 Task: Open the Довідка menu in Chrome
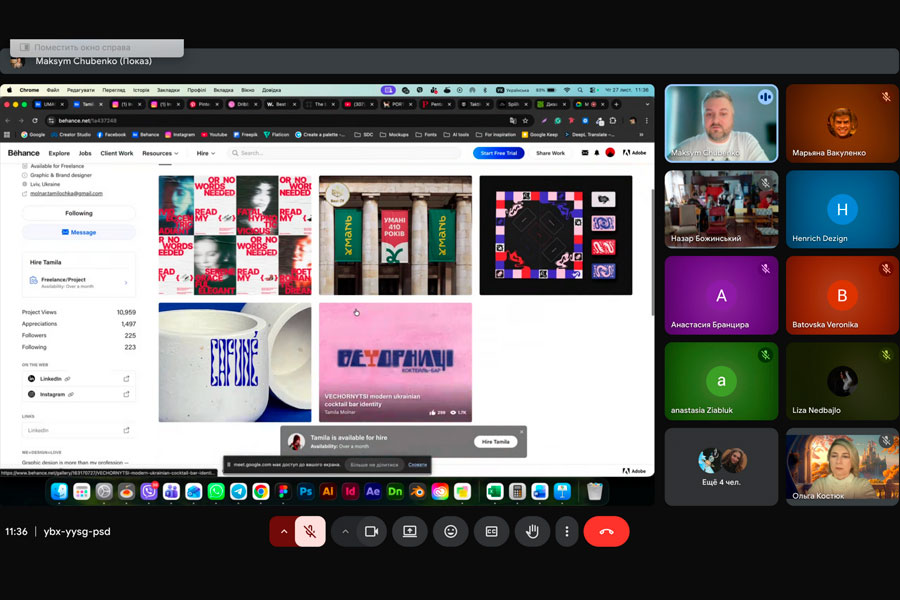click(x=271, y=90)
